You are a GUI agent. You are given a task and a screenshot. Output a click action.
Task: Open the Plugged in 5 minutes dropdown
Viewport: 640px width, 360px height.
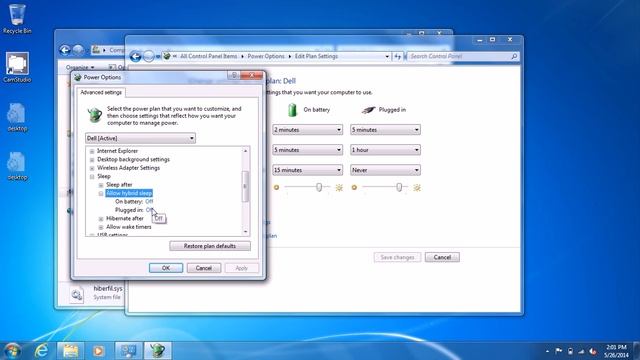[x=385, y=130]
